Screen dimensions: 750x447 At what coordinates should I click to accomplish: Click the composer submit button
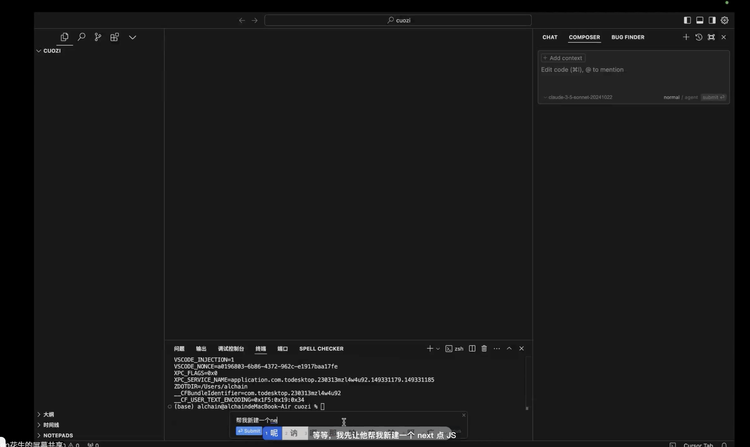(713, 97)
